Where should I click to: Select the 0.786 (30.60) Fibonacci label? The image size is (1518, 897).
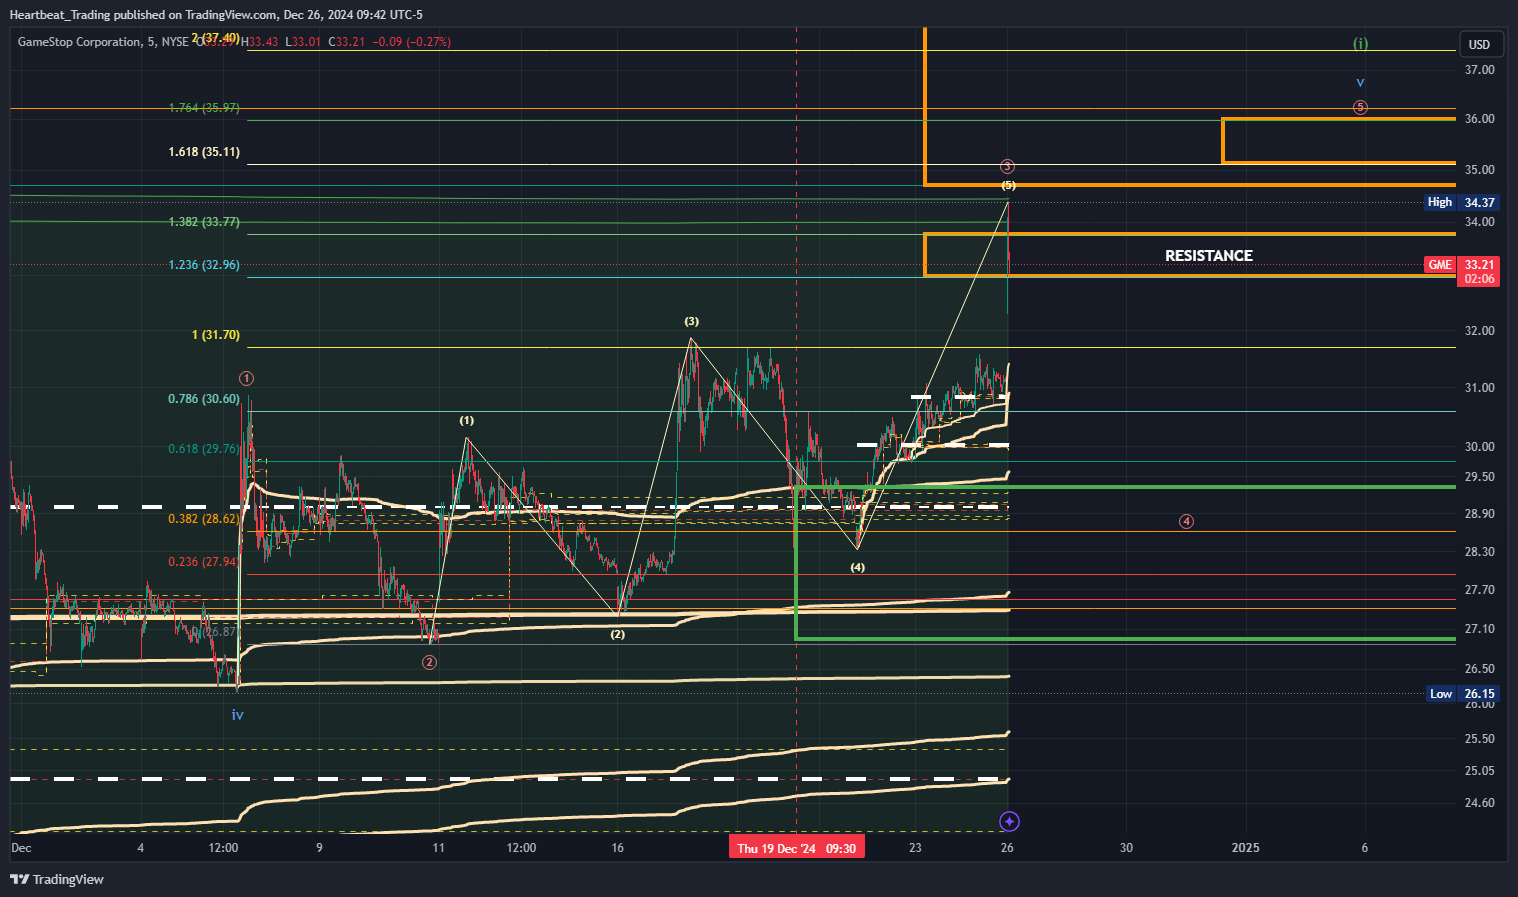204,399
